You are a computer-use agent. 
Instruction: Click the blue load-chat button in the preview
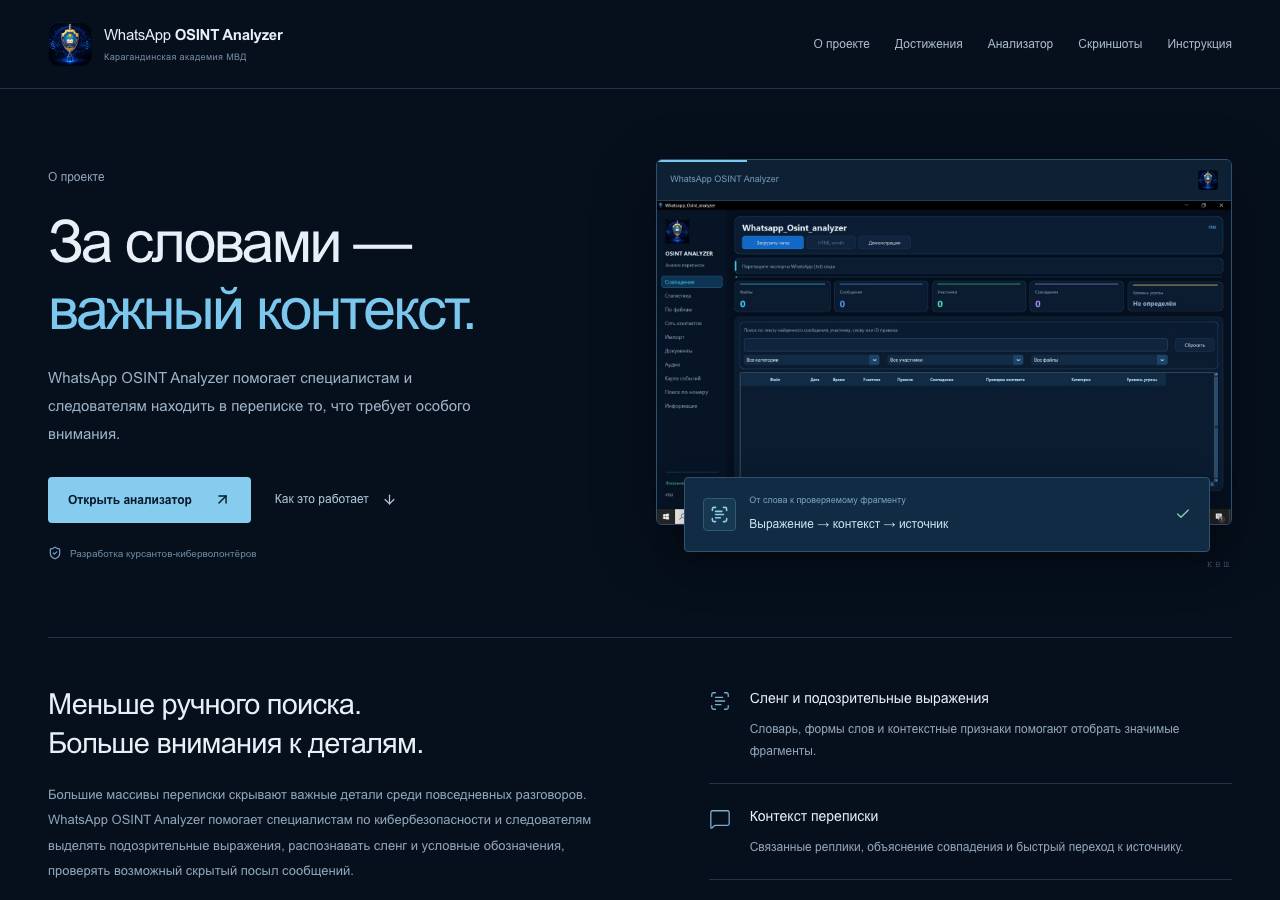click(x=773, y=243)
